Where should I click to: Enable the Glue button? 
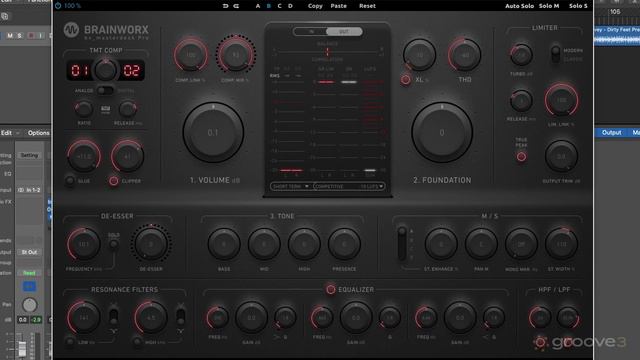click(70, 180)
